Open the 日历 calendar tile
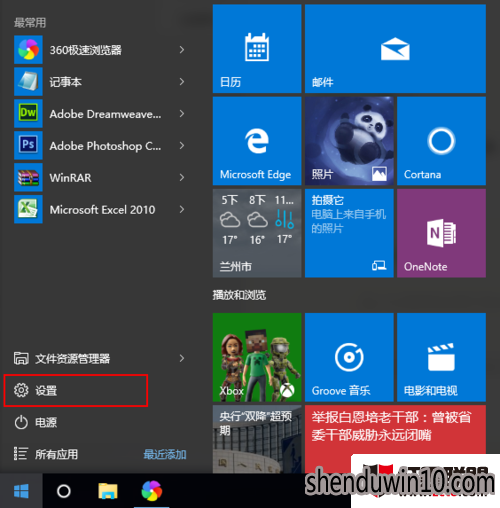The image size is (500, 508). tap(257, 49)
